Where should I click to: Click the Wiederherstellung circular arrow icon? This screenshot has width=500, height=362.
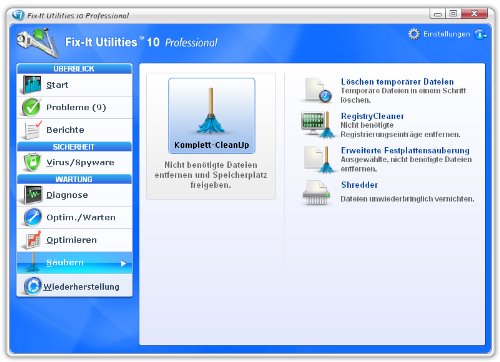coord(32,286)
